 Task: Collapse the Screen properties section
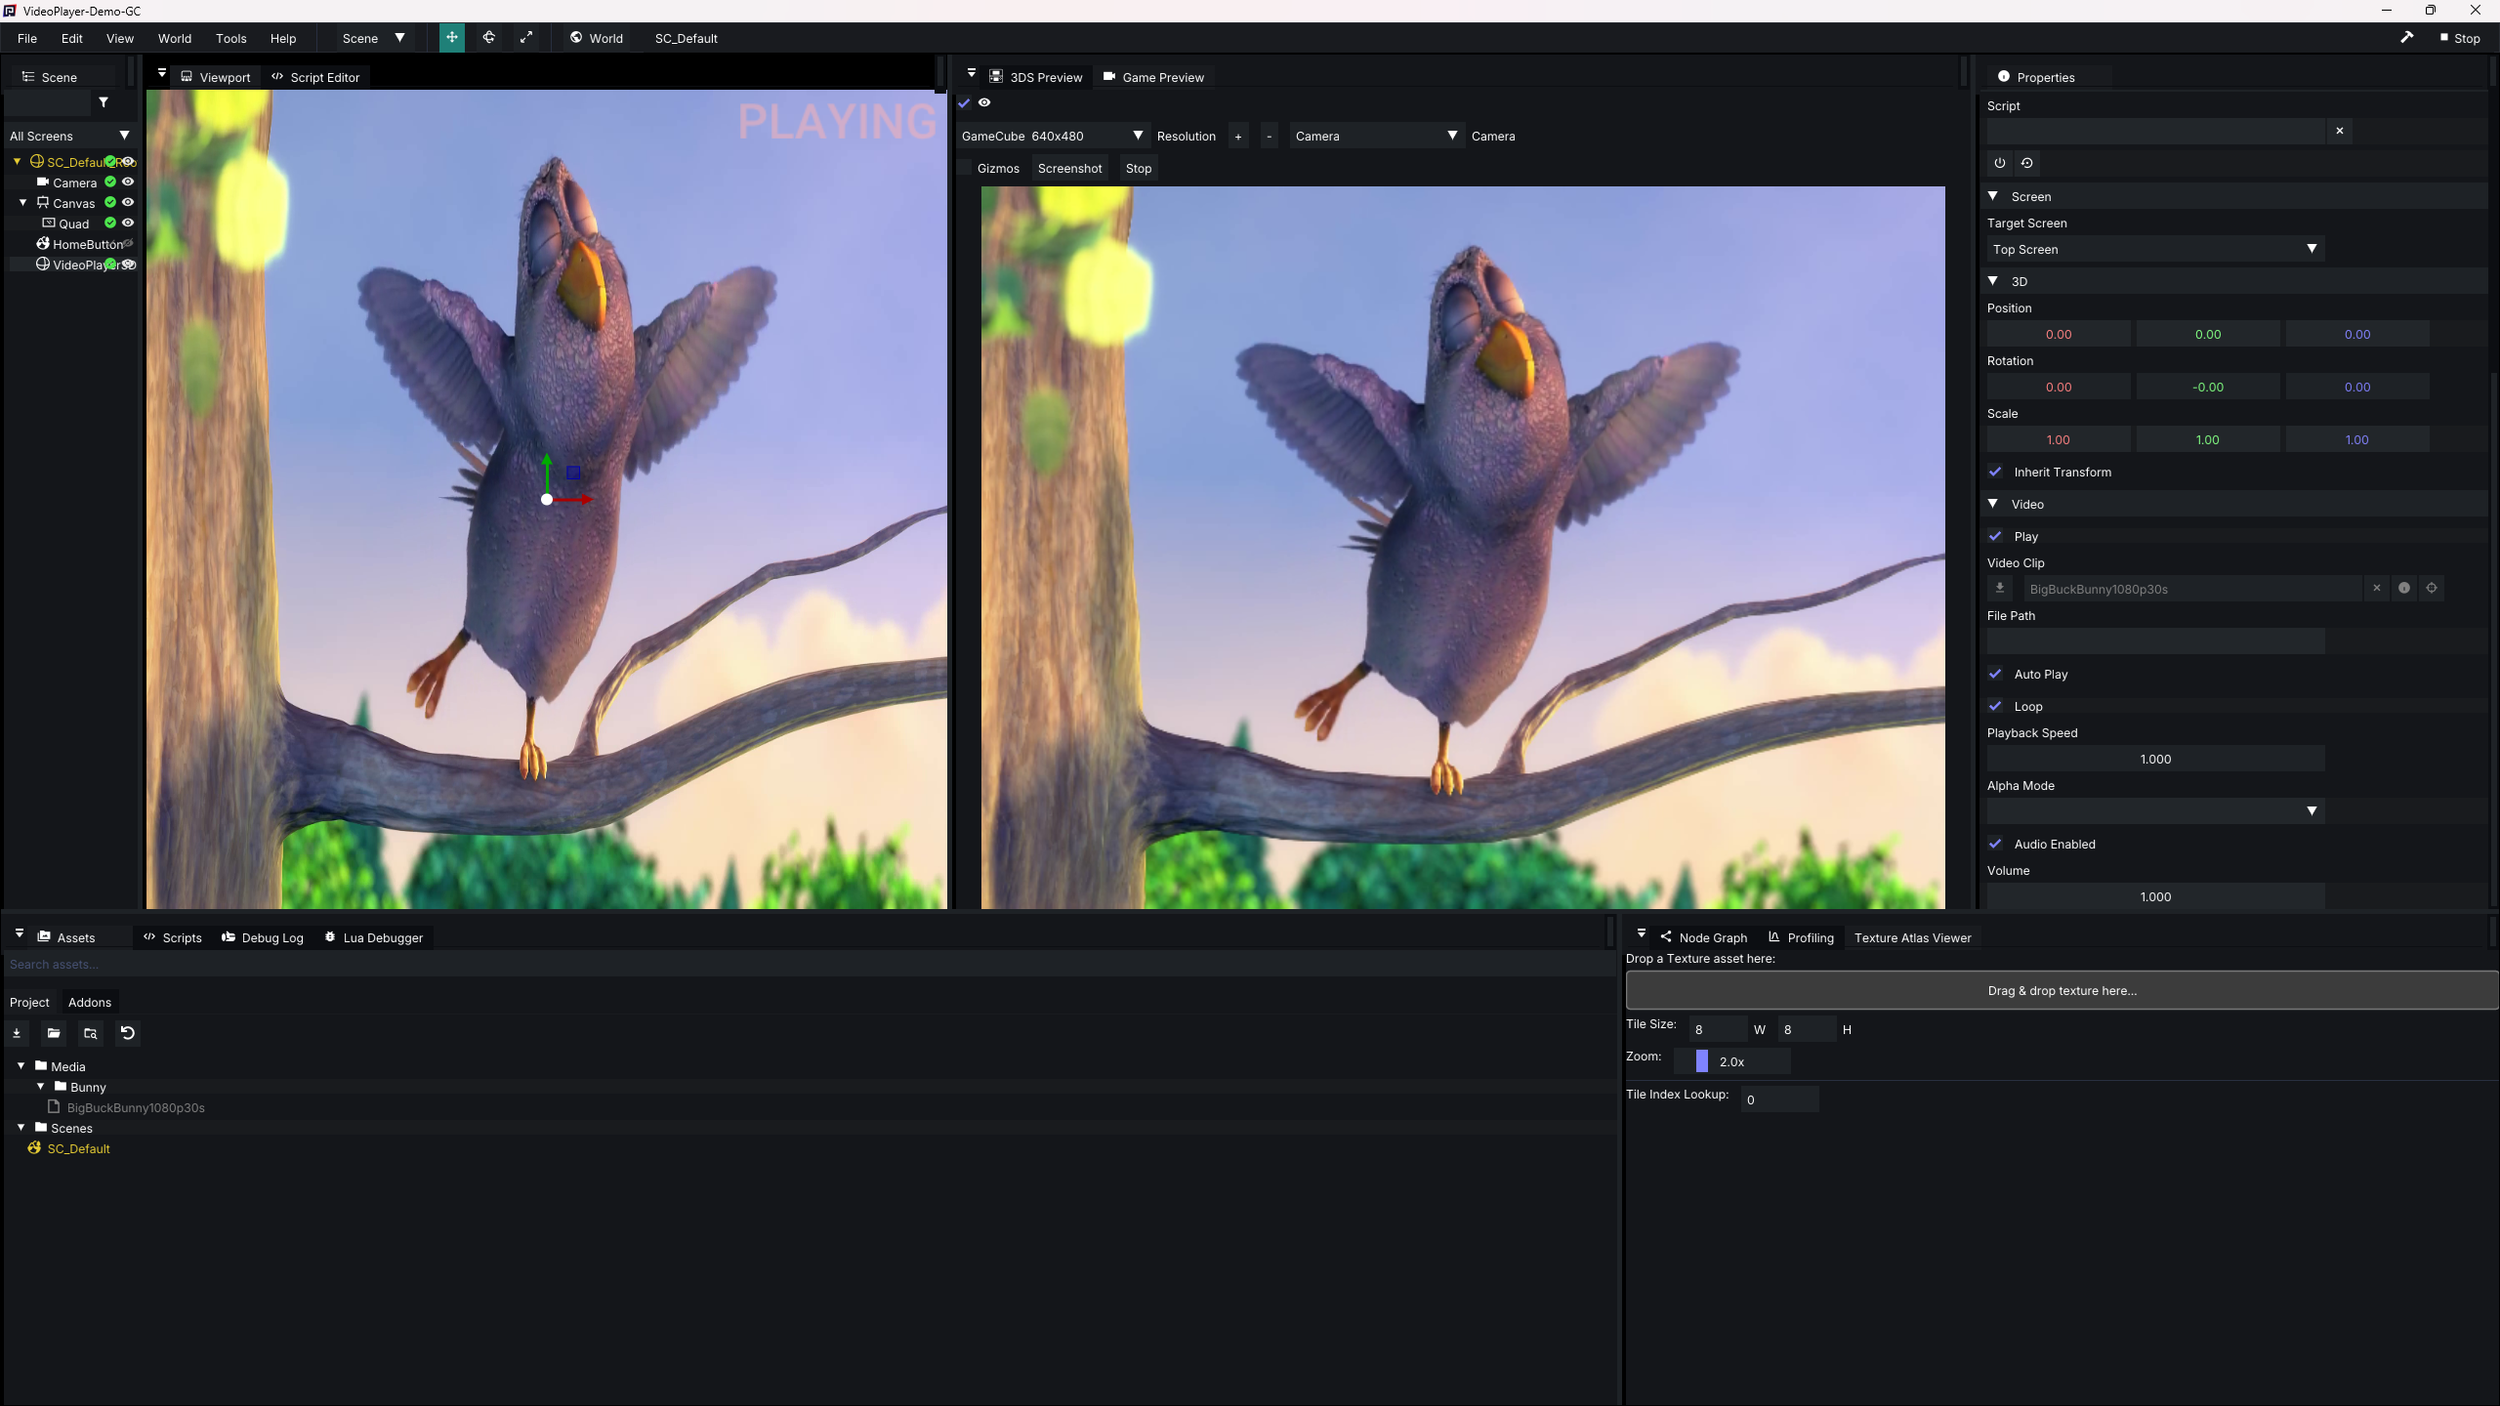(1993, 196)
